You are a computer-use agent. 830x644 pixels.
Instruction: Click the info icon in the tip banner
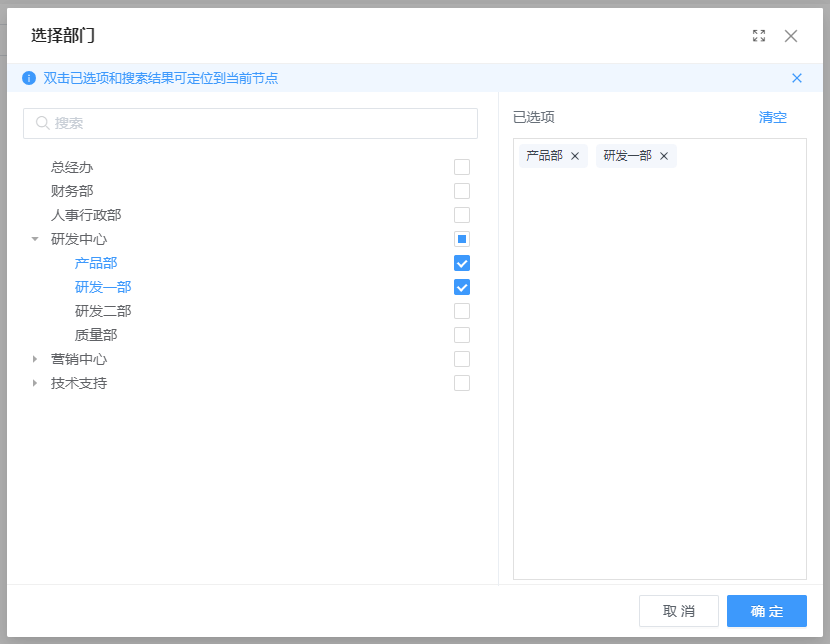coord(29,78)
